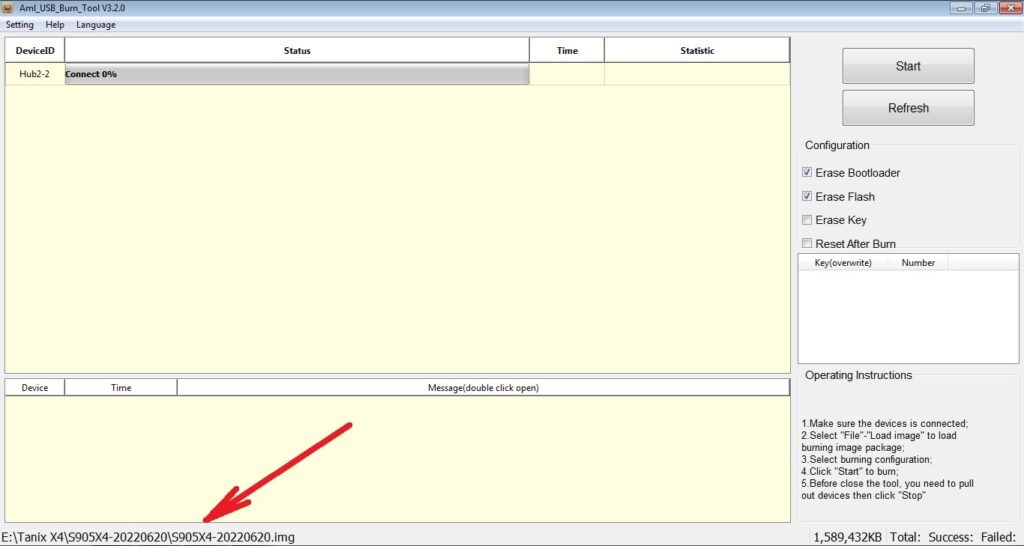Click the Connect 0% progress bar
This screenshot has width=1024, height=546.
tap(296, 74)
